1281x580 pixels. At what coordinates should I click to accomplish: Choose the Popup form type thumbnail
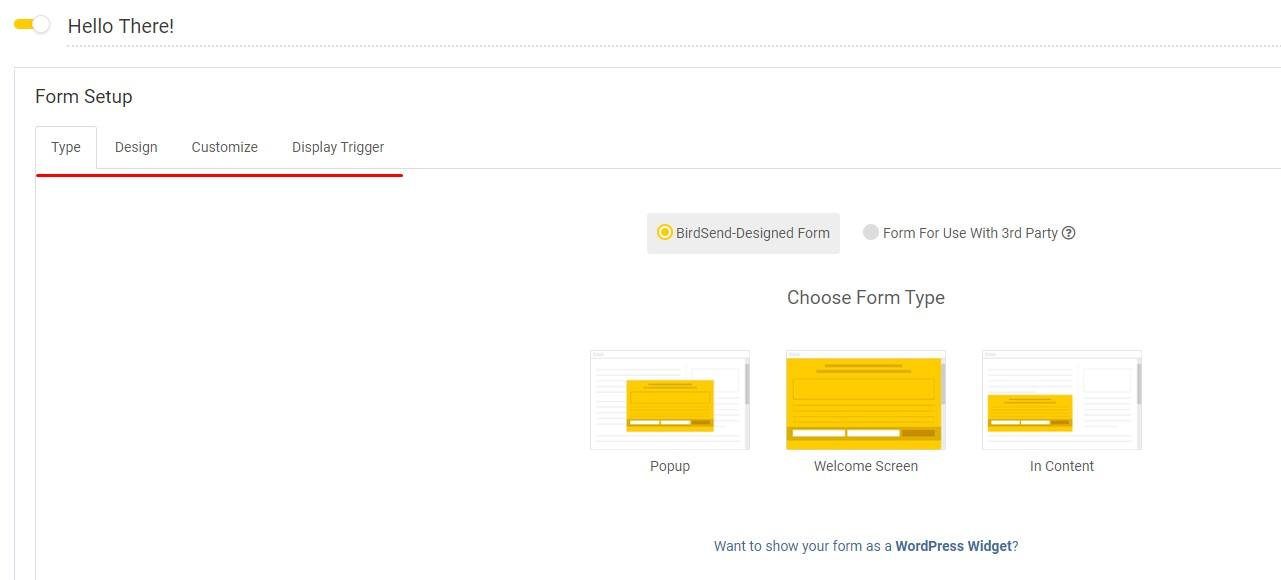pyautogui.click(x=670, y=400)
